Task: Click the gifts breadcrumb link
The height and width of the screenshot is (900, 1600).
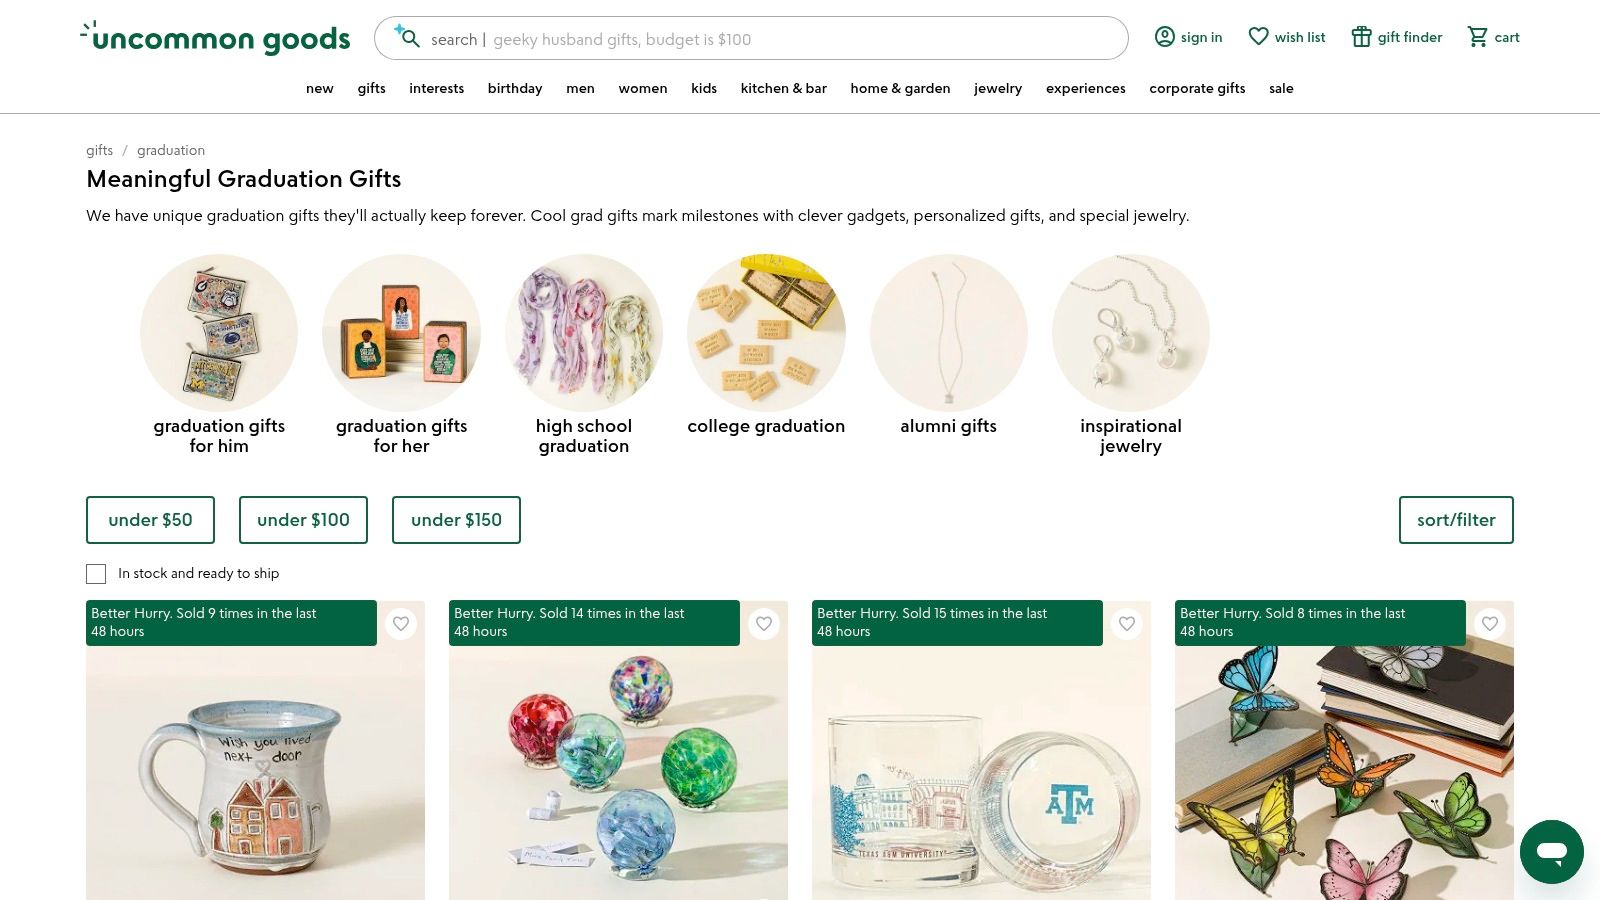Action: pos(99,150)
